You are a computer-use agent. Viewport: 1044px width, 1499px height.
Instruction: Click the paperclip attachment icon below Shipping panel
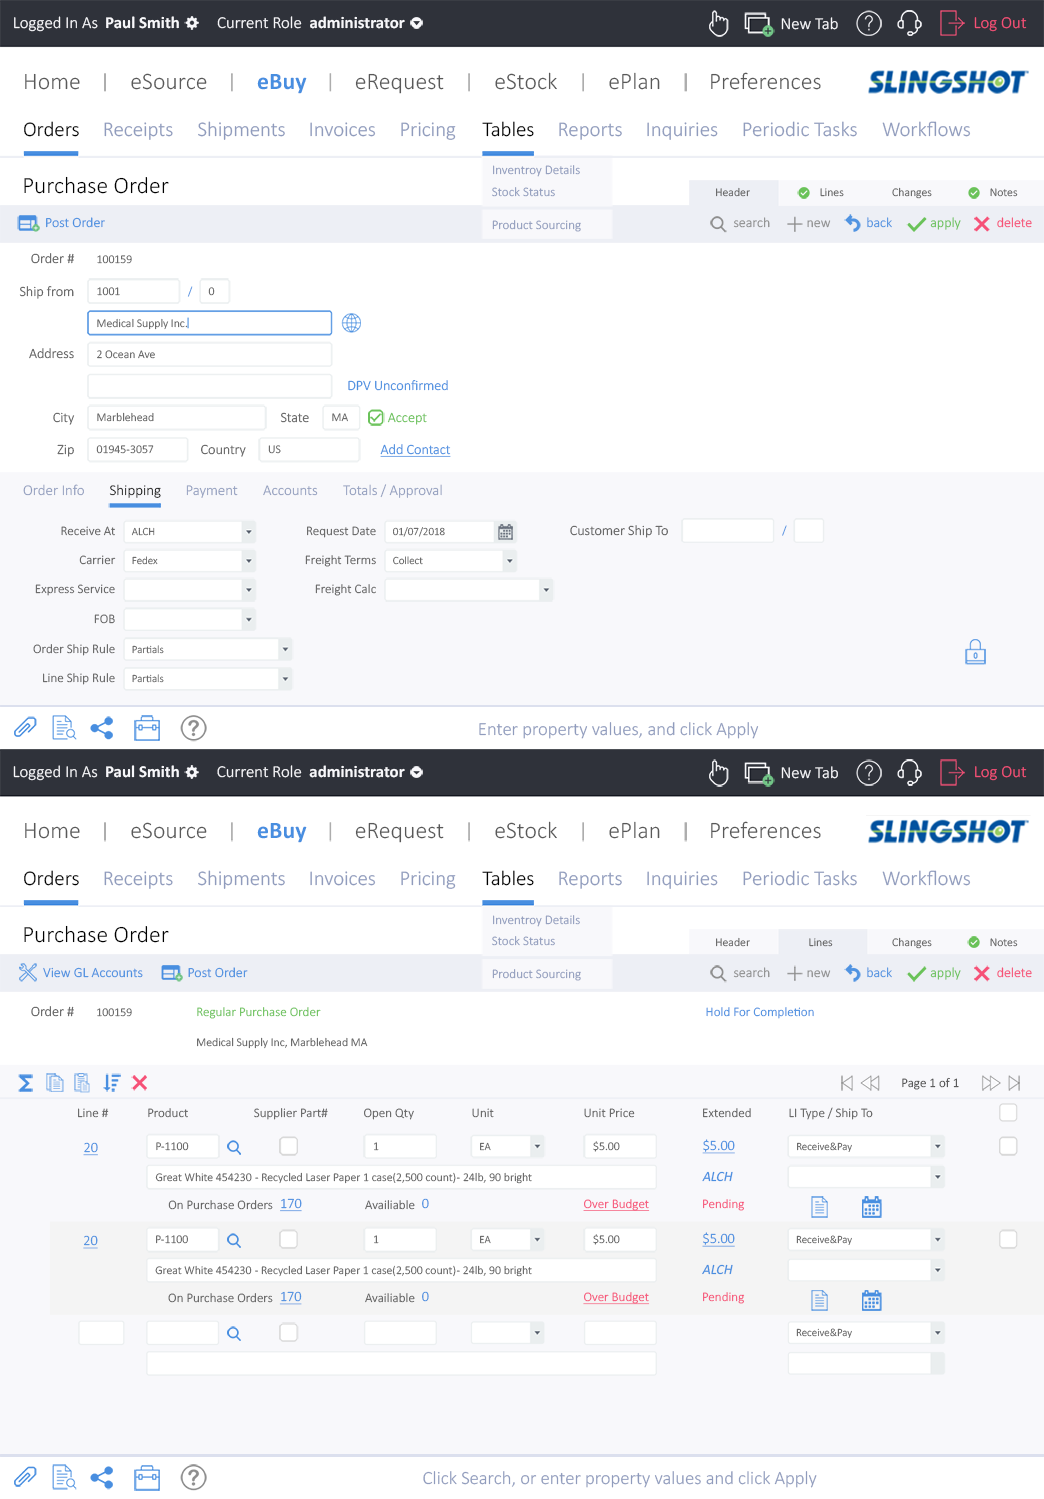click(x=25, y=727)
